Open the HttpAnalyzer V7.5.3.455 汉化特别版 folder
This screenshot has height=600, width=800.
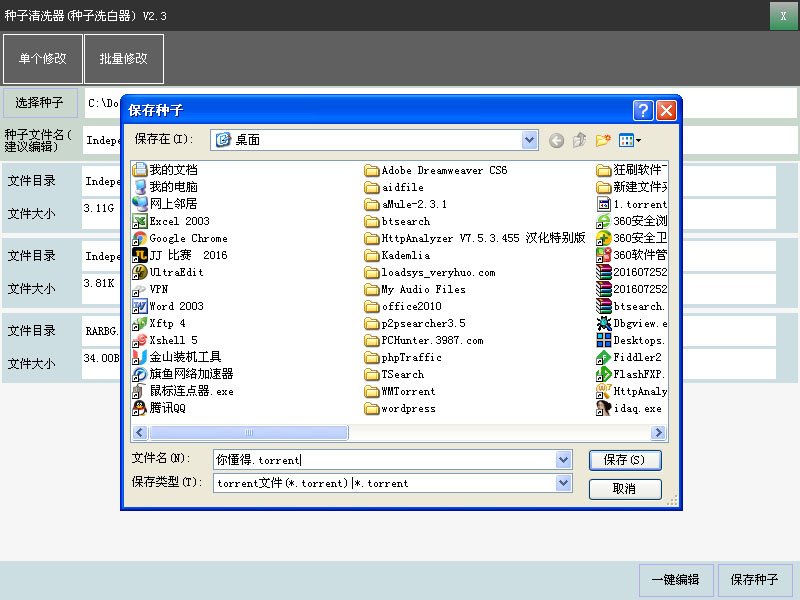(x=475, y=238)
